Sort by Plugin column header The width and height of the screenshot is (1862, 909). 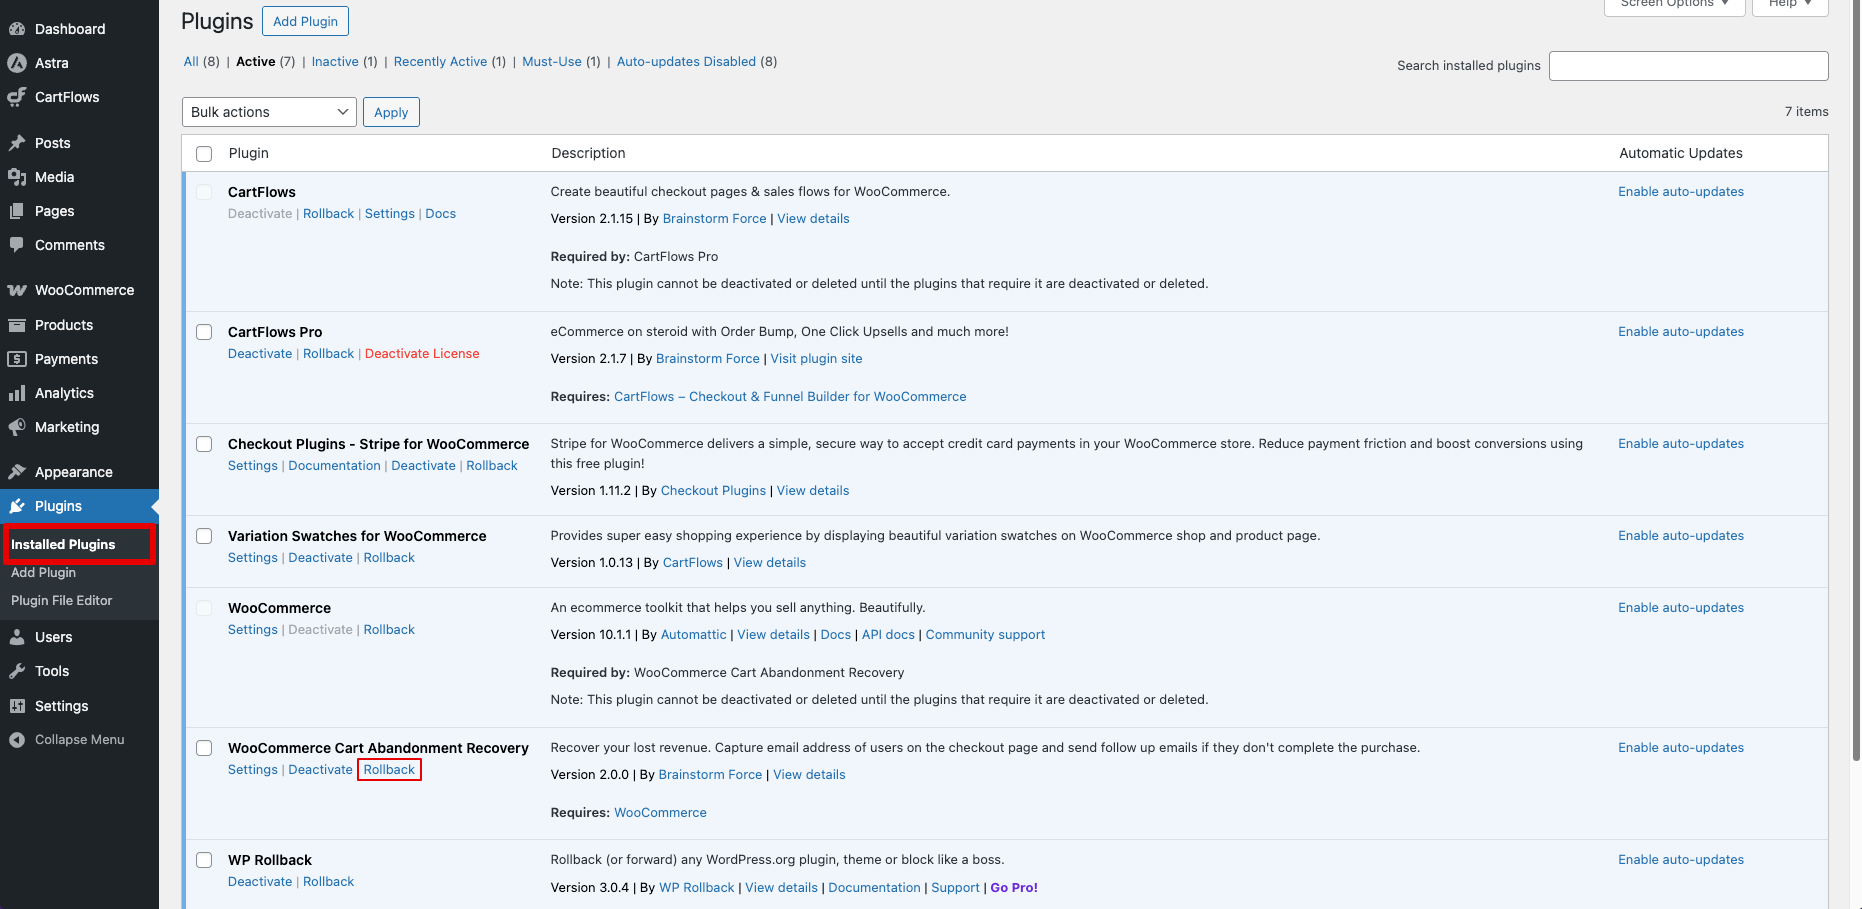pyautogui.click(x=248, y=154)
